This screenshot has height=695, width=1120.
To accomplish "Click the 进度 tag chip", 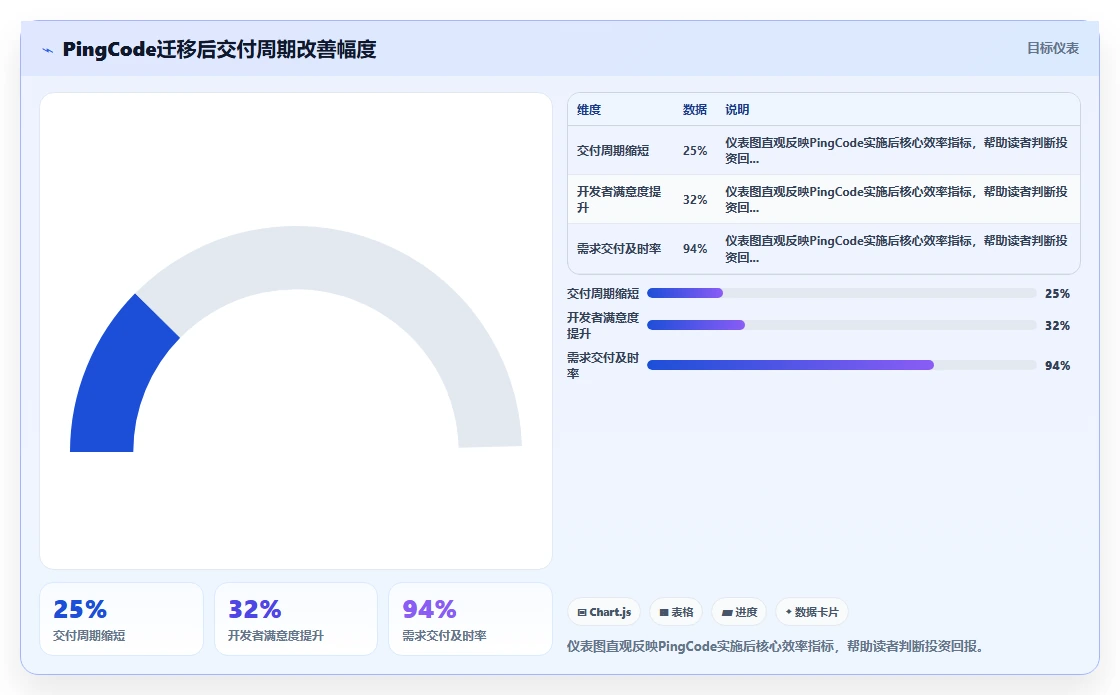I will click(739, 612).
